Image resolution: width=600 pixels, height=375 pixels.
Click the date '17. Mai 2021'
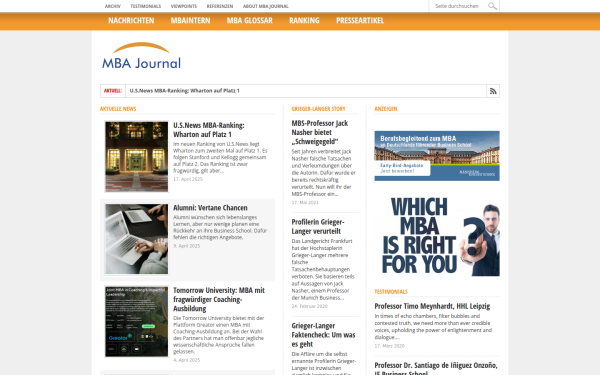[x=305, y=202]
